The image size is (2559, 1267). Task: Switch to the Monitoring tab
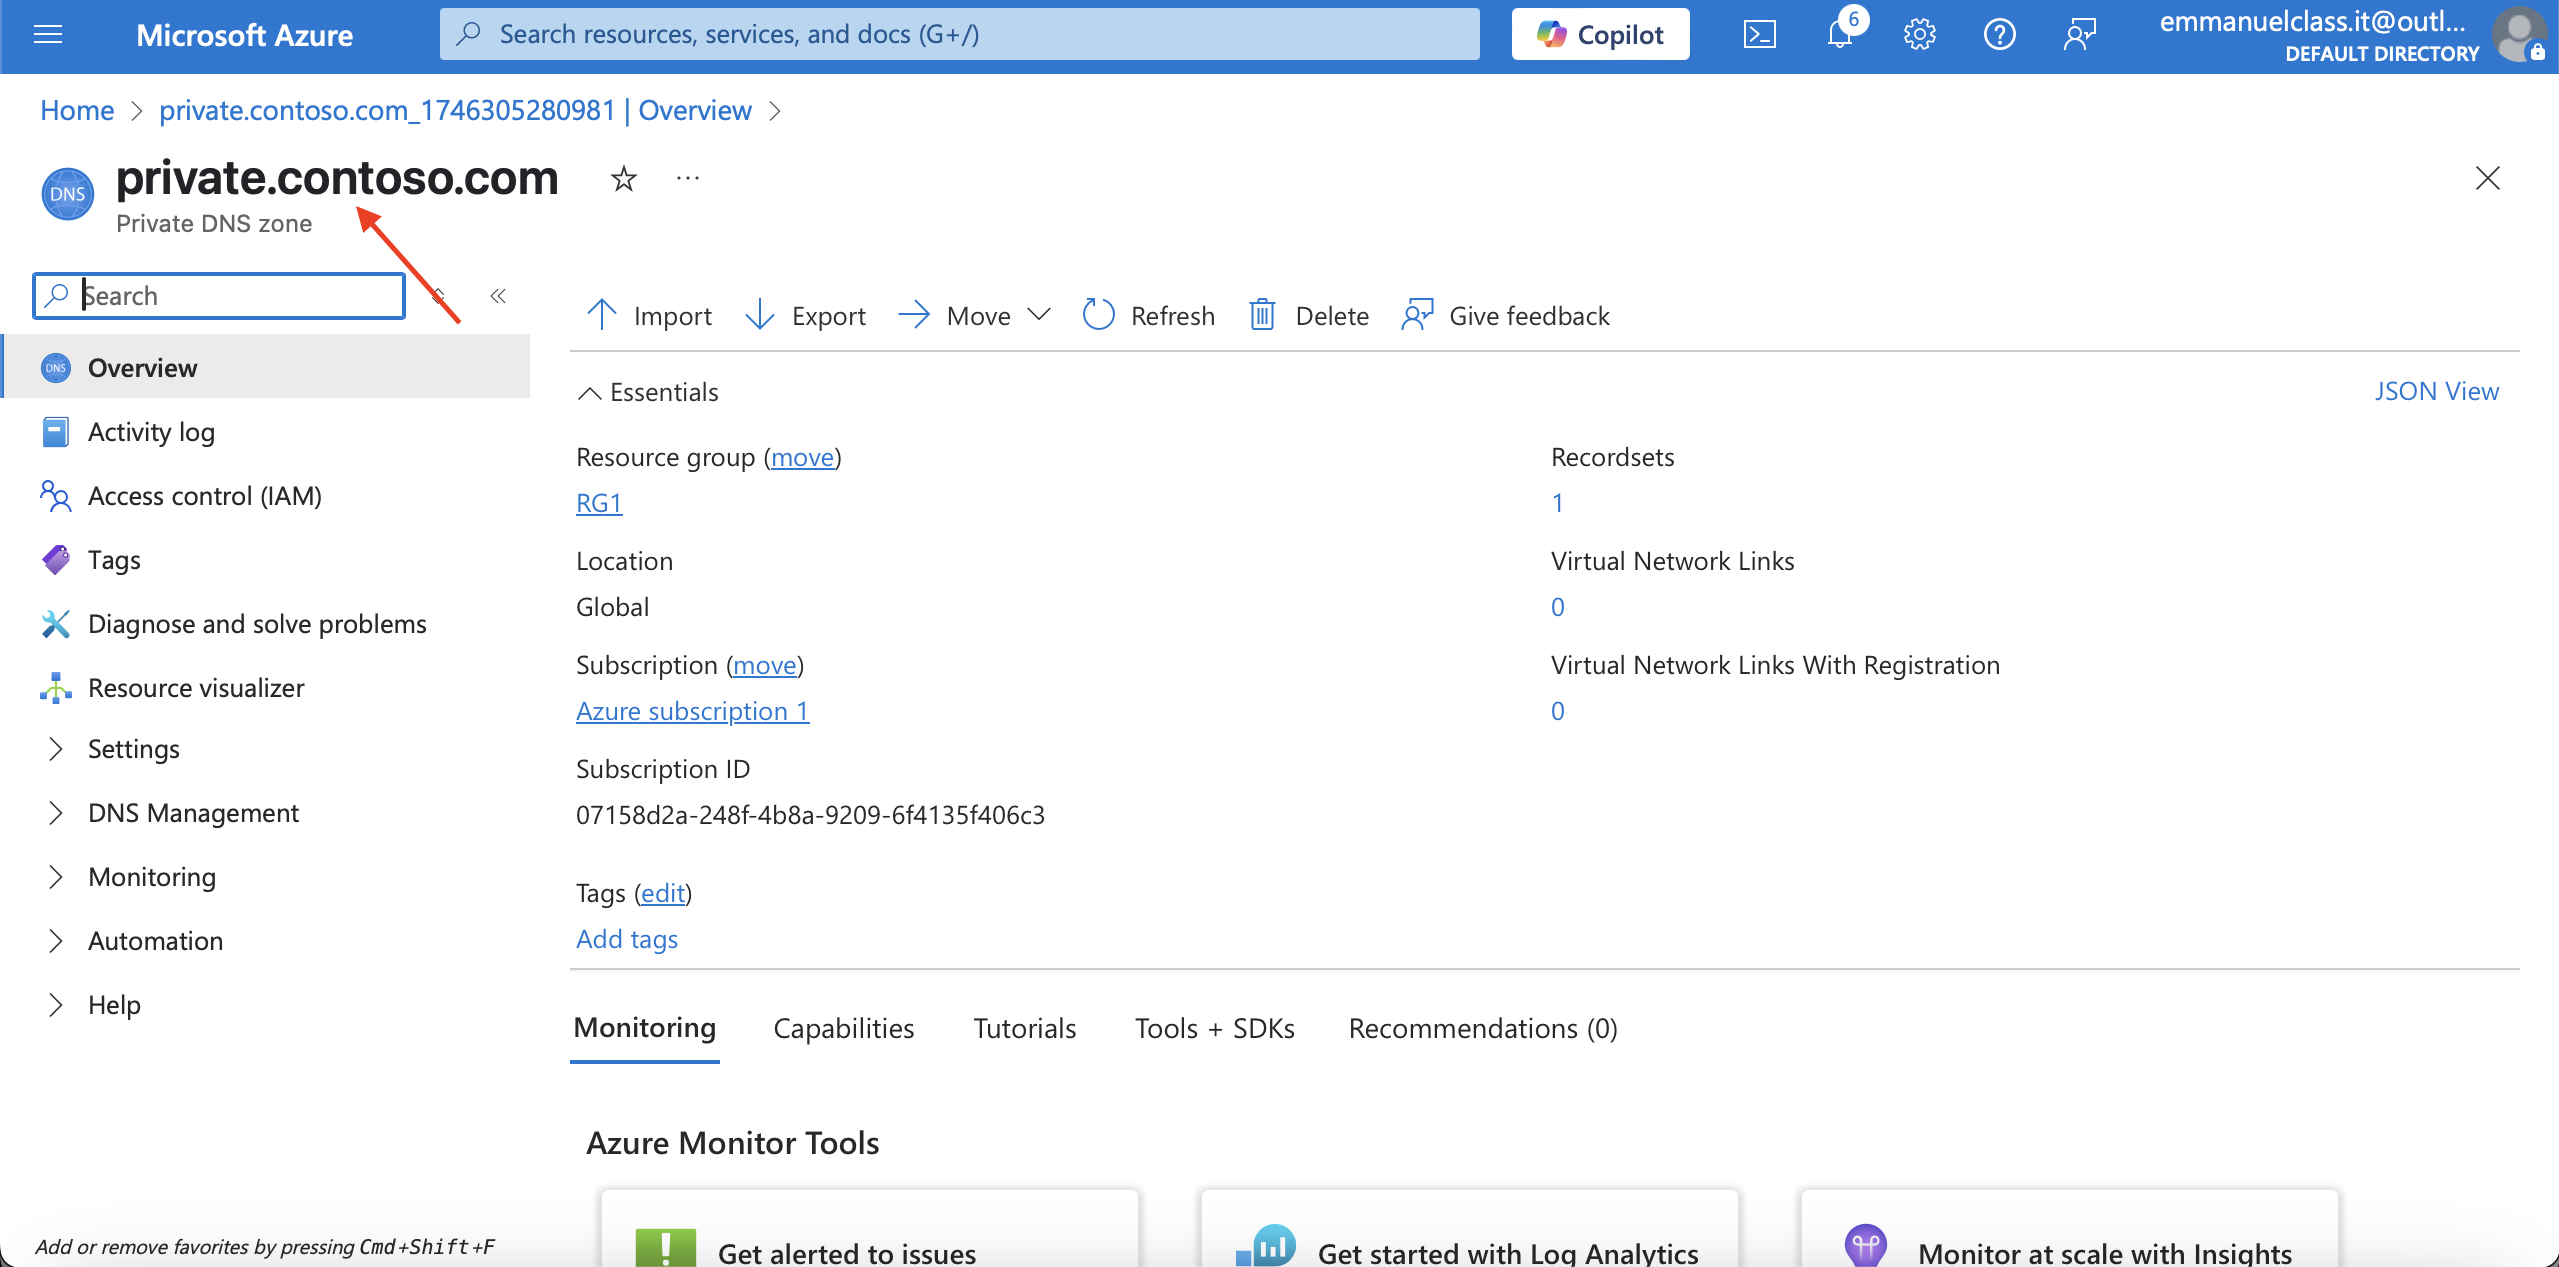(645, 1028)
